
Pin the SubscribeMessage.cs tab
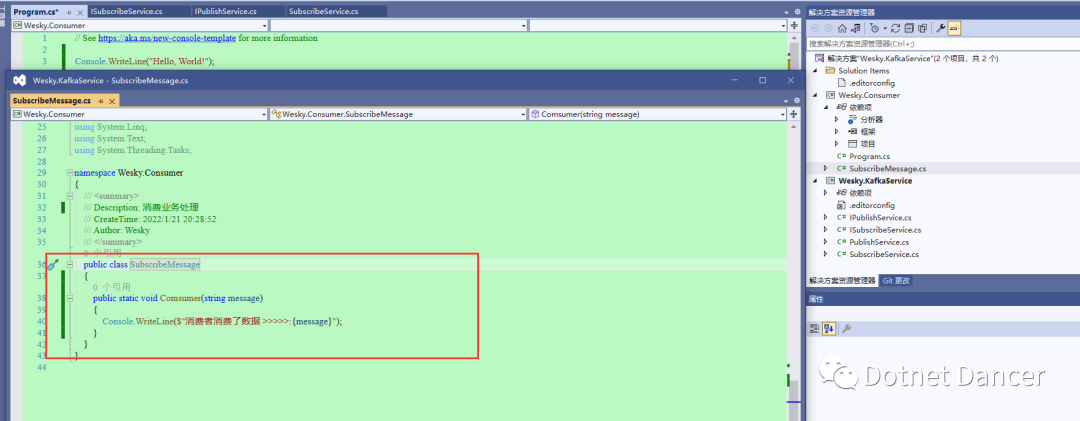click(x=101, y=101)
